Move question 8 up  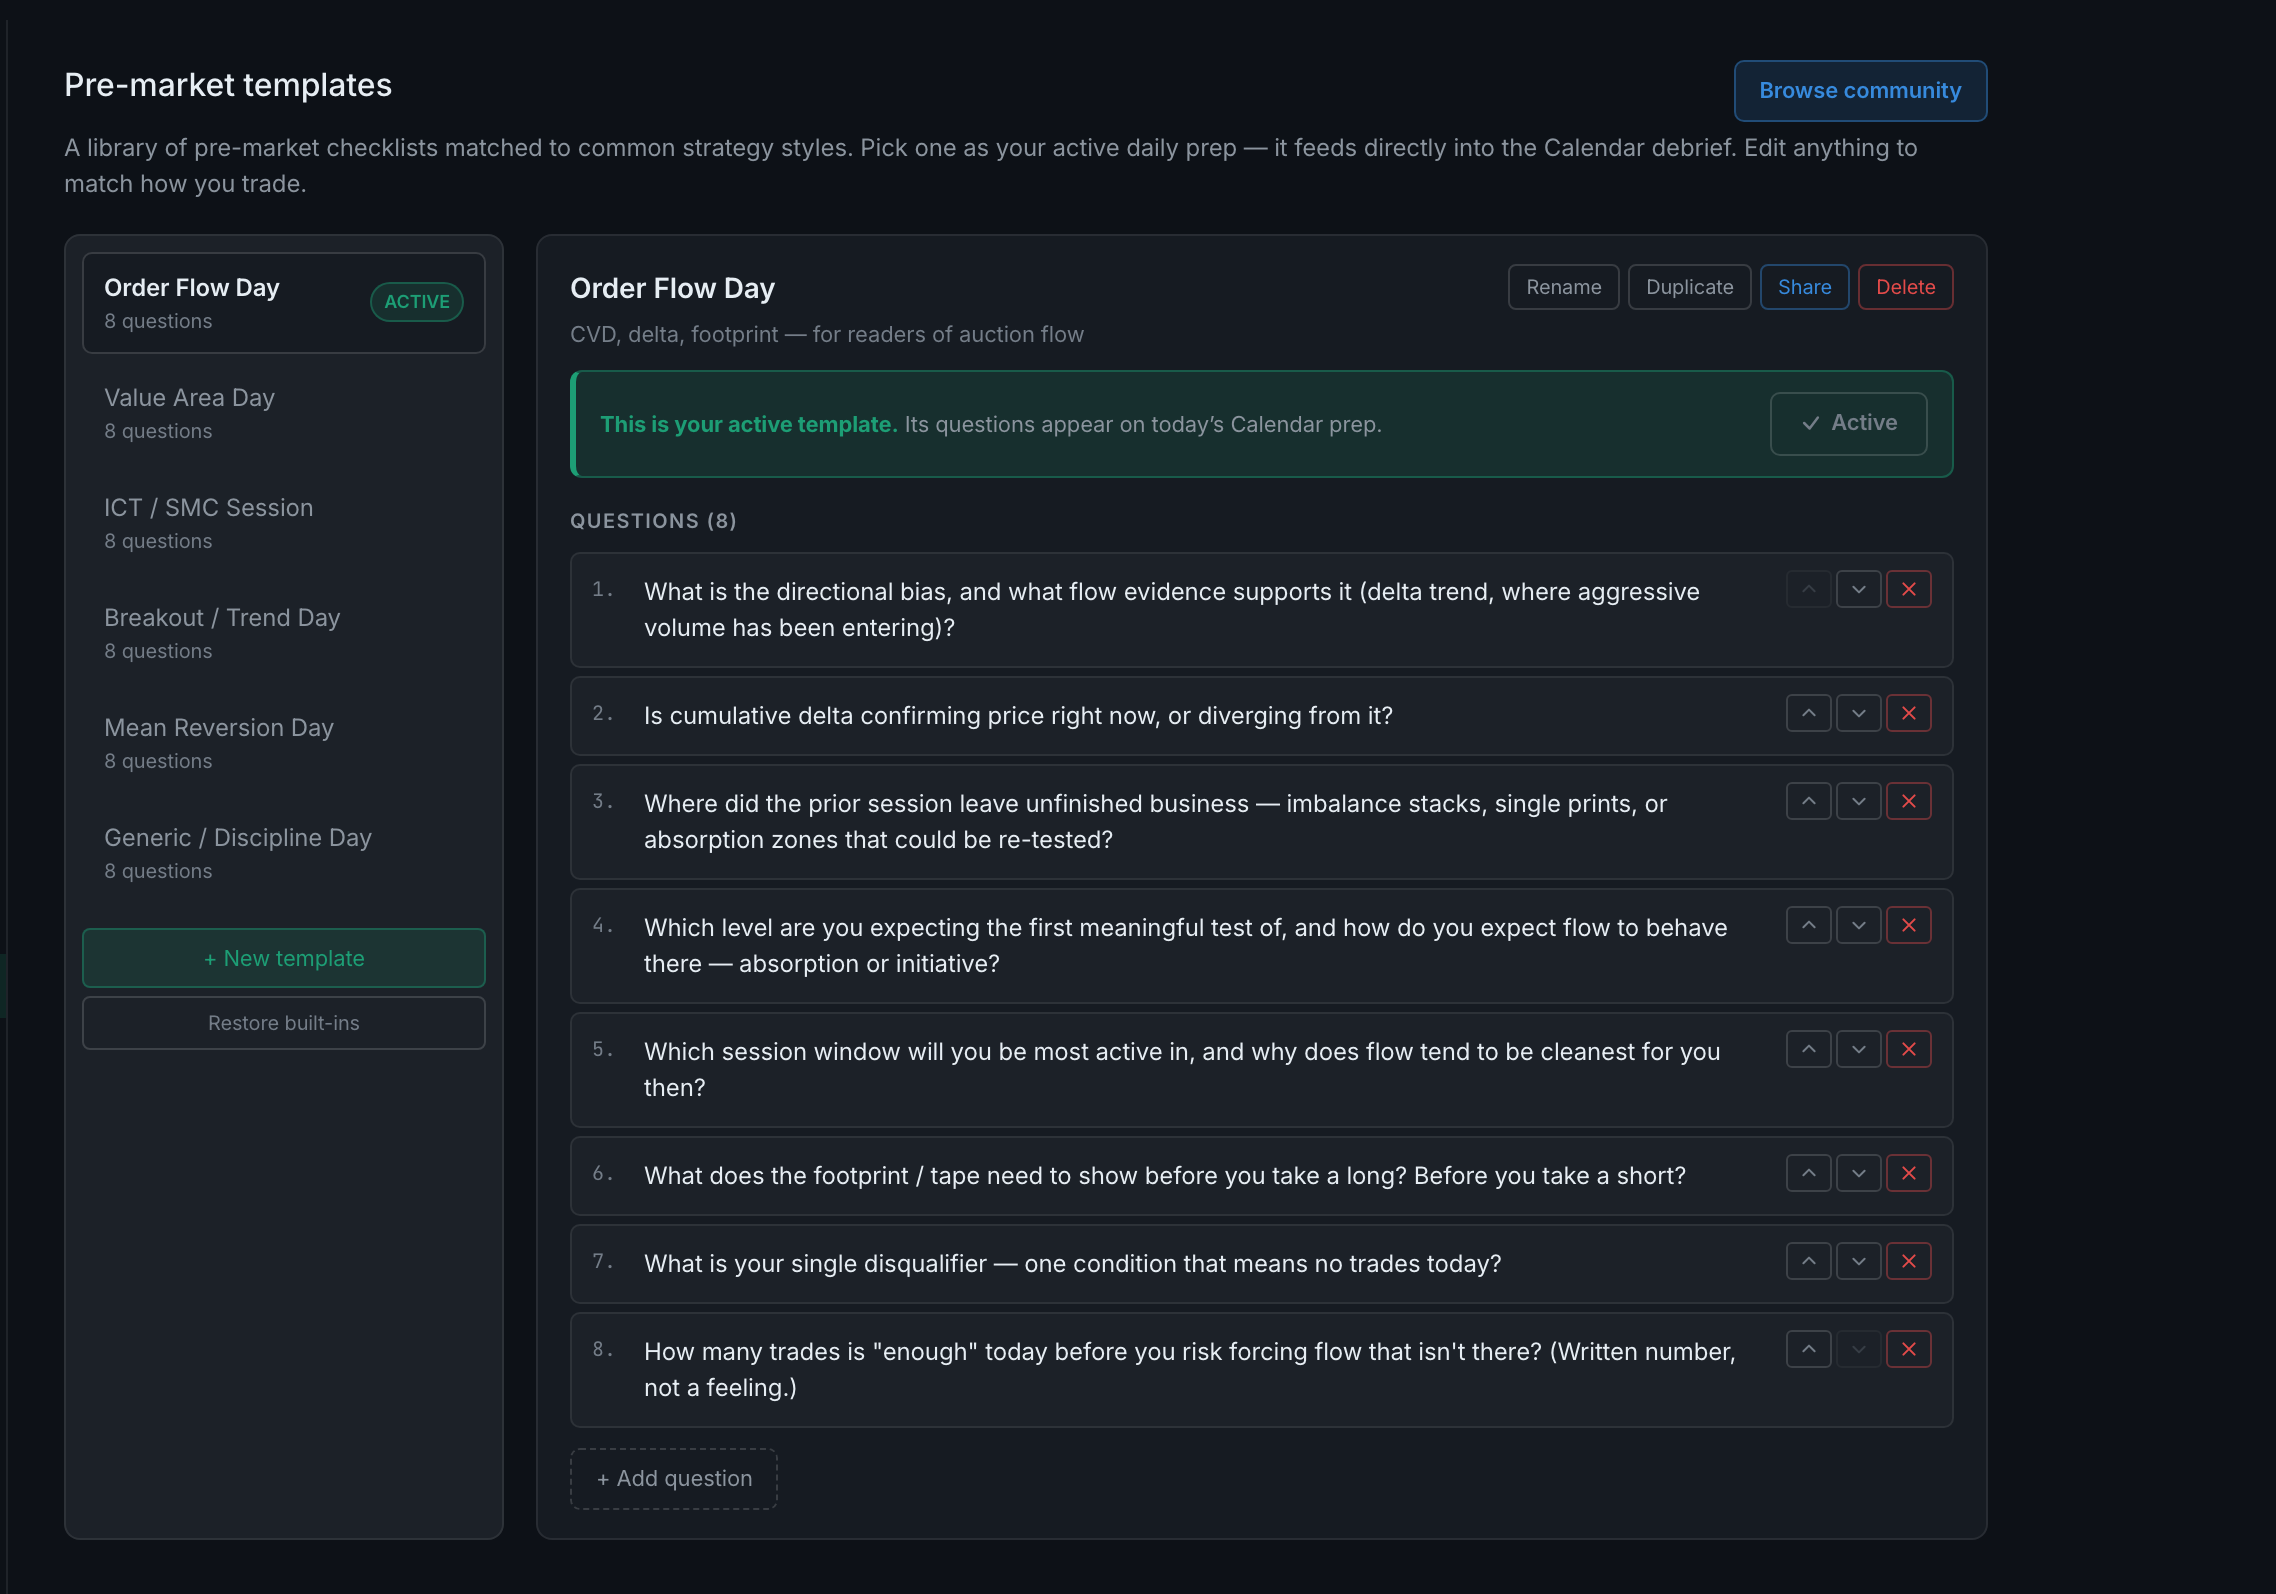(x=1808, y=1349)
